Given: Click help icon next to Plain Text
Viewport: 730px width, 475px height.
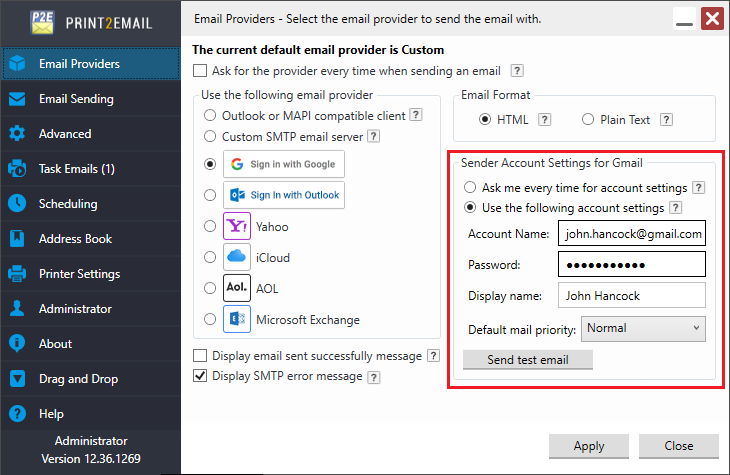Looking at the screenshot, I should click(666, 120).
